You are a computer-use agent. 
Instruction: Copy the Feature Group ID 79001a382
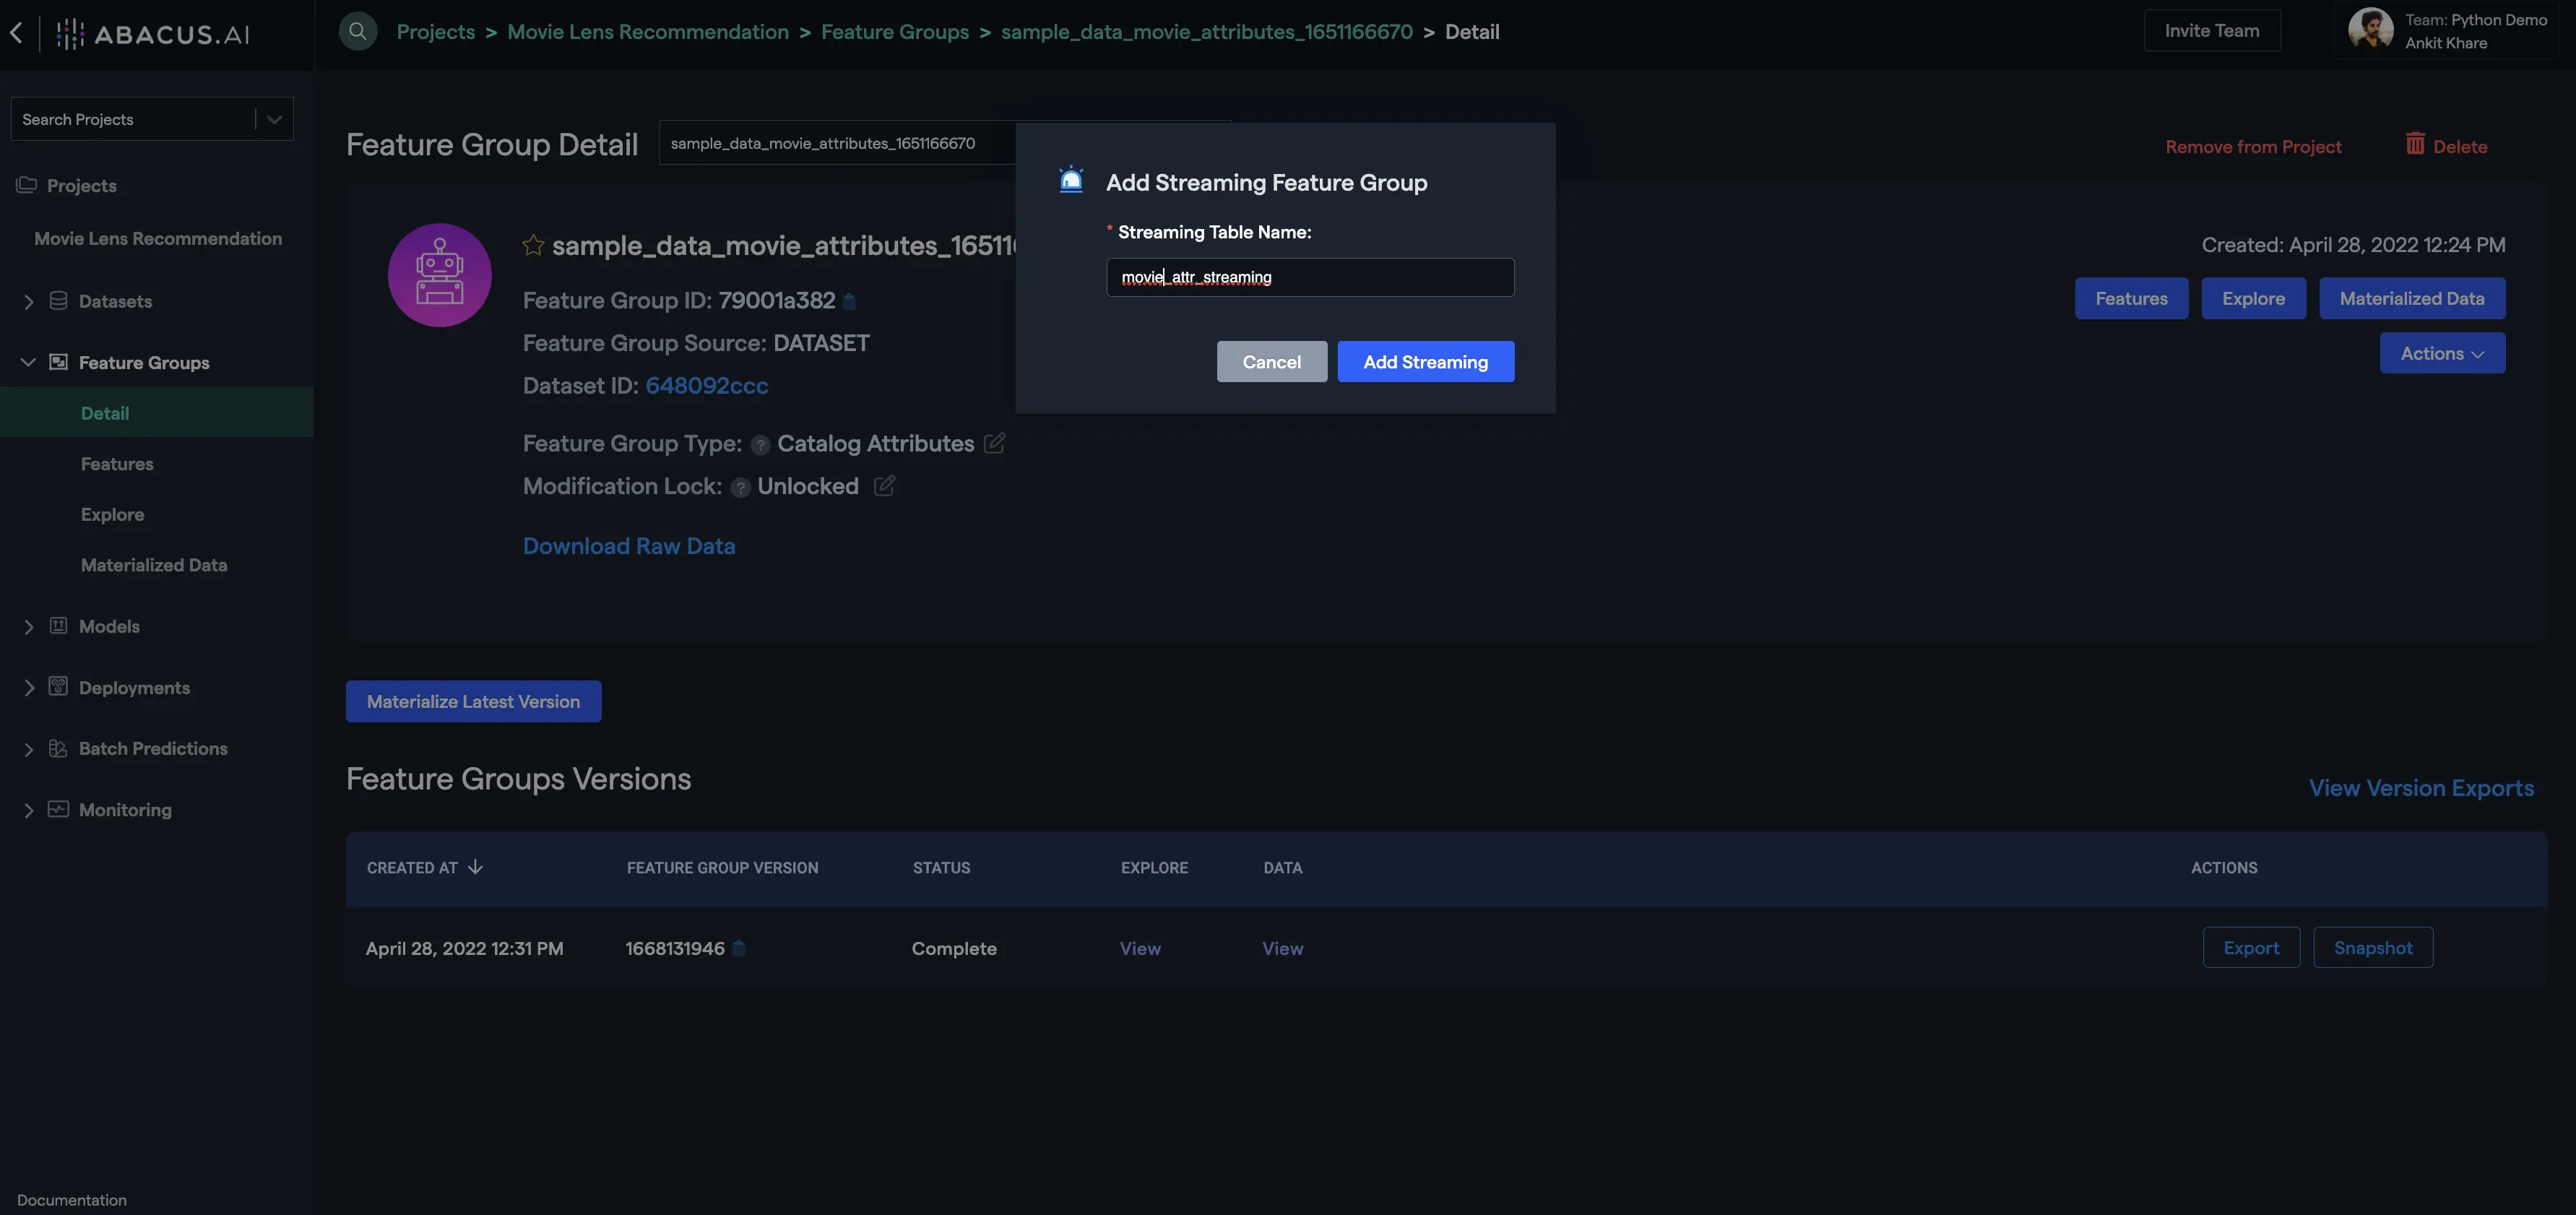[x=849, y=301]
